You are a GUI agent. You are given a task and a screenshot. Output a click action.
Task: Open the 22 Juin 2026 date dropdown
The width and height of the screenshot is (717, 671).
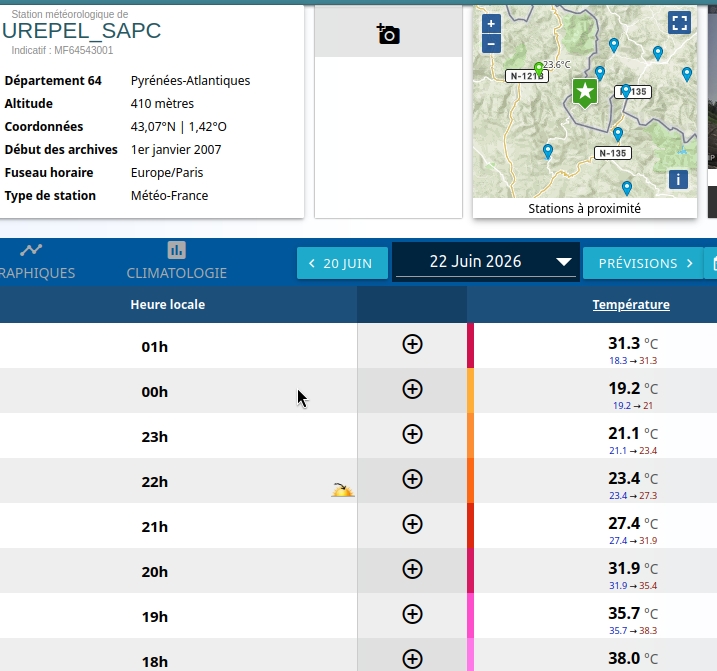tap(486, 262)
